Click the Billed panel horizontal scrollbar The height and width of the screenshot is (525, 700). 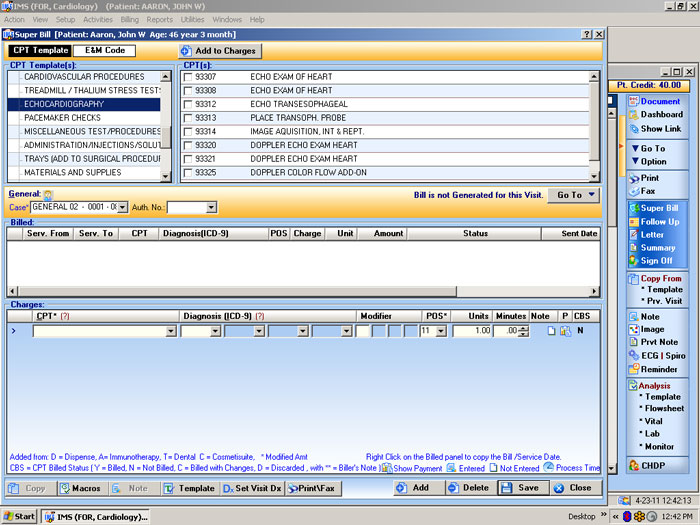[x=237, y=292]
